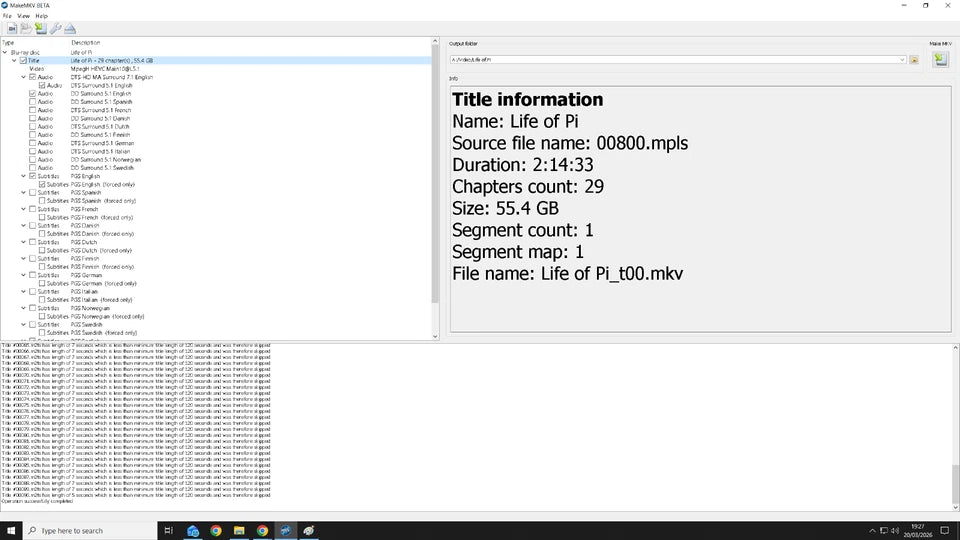Click the Windows taskbar search box
This screenshot has width=960, height=540.
90,530
